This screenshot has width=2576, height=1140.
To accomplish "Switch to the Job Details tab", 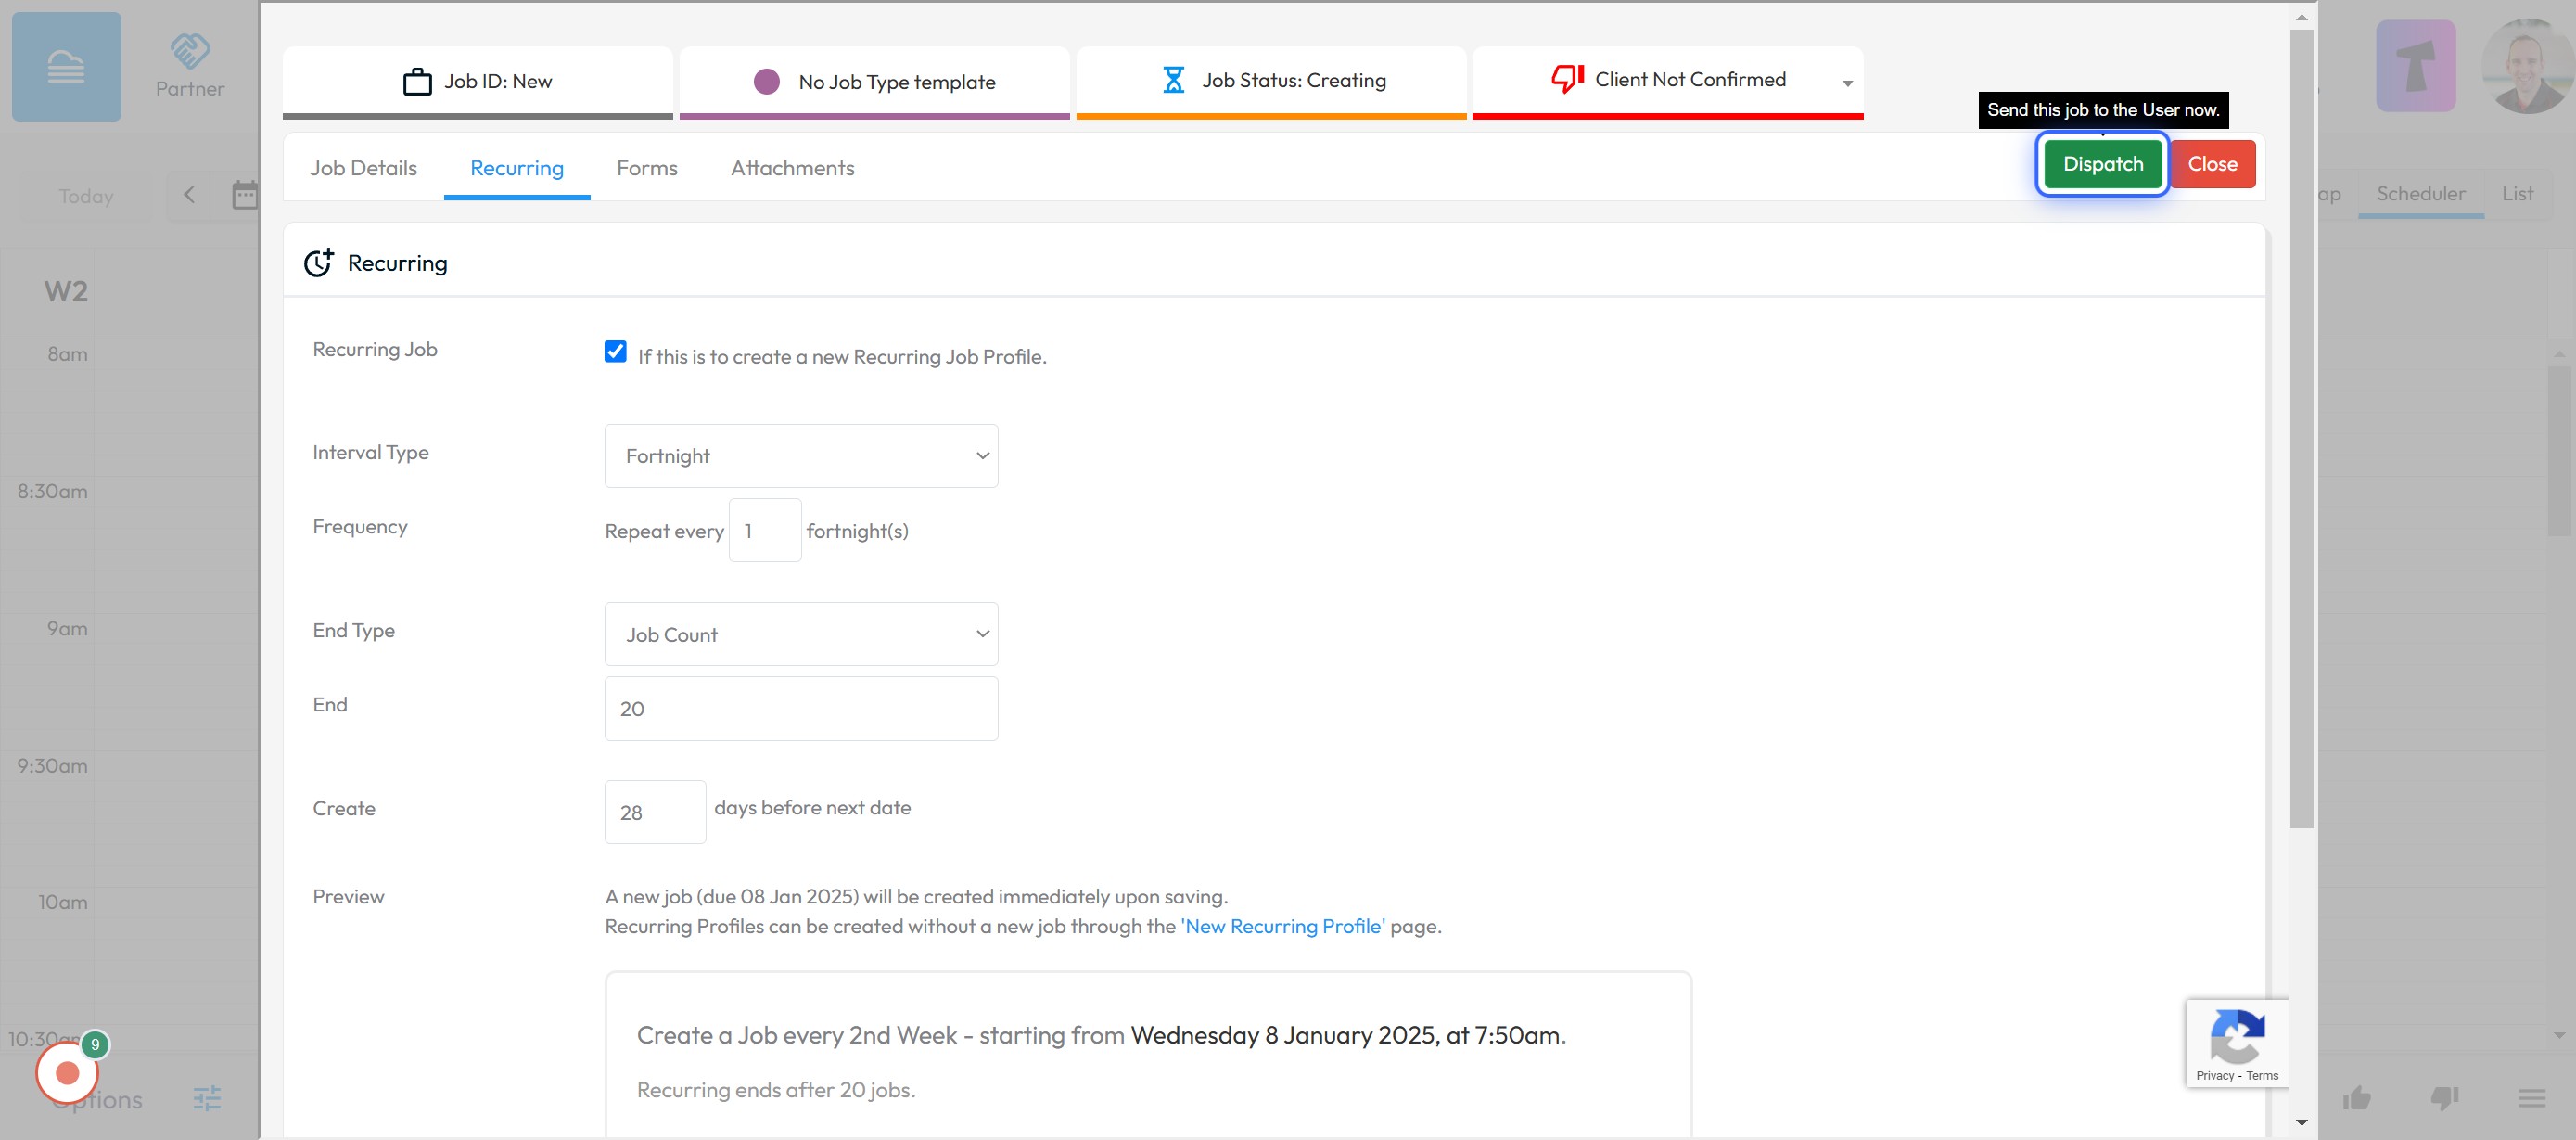I will [x=363, y=168].
